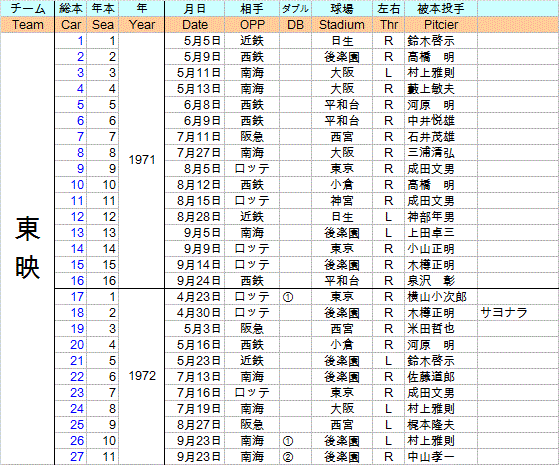Screen dimensions: 559x465
Task: Click stadium 神宮 in 8月15日 row
Action: click(x=342, y=201)
